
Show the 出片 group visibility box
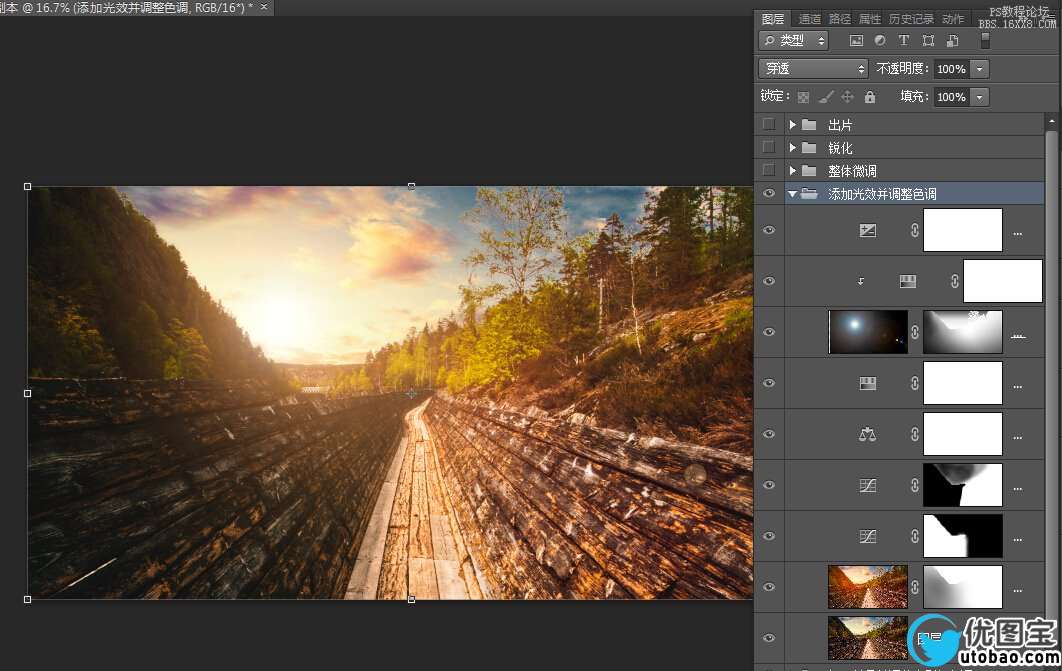(x=769, y=125)
